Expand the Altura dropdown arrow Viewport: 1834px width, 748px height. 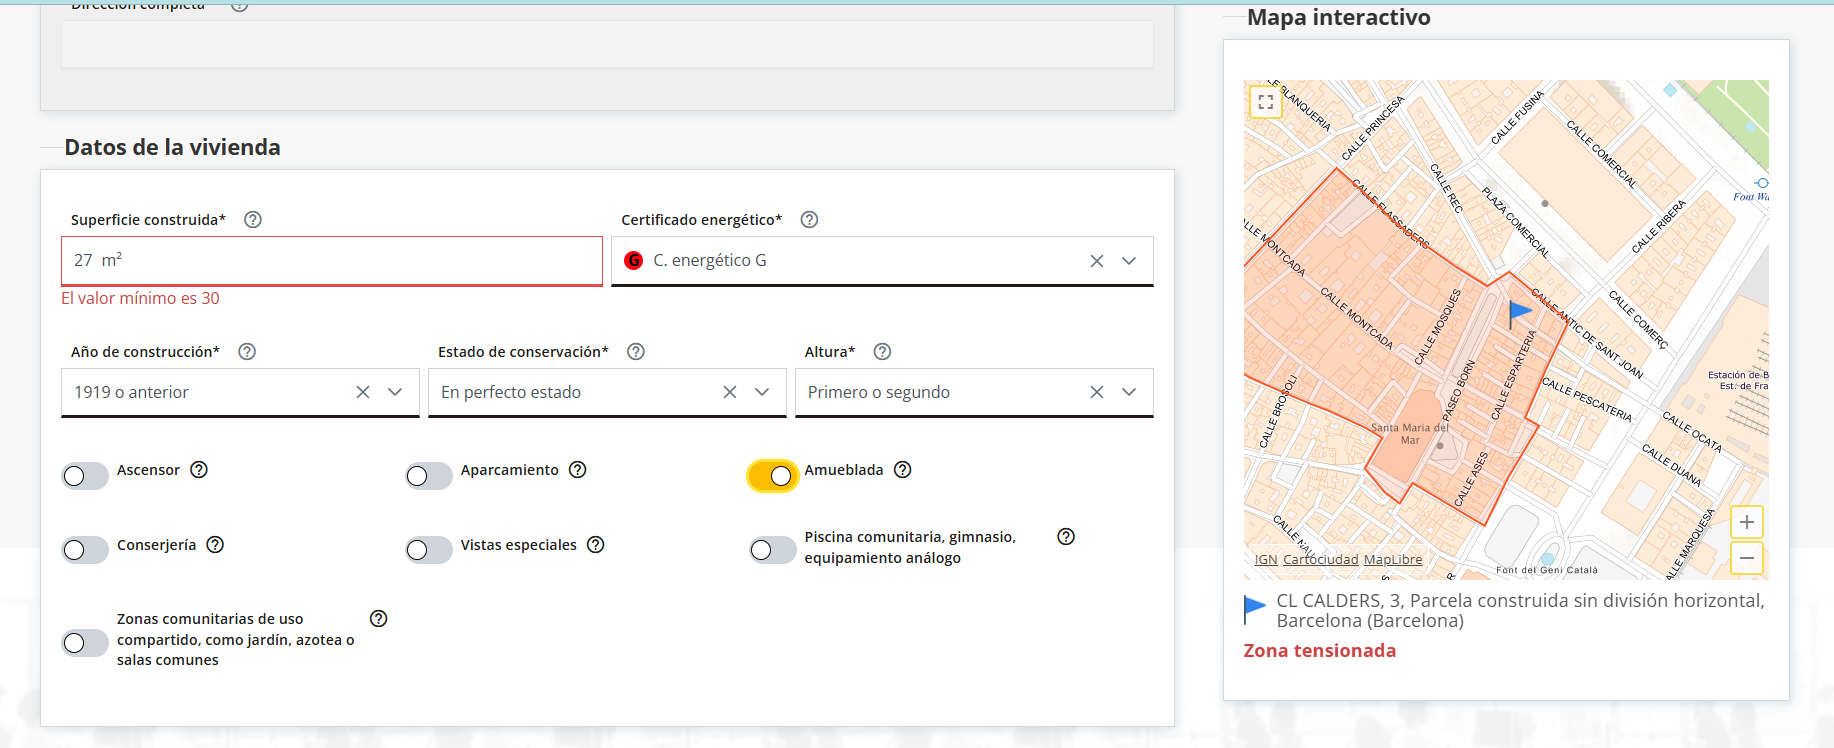(1129, 392)
